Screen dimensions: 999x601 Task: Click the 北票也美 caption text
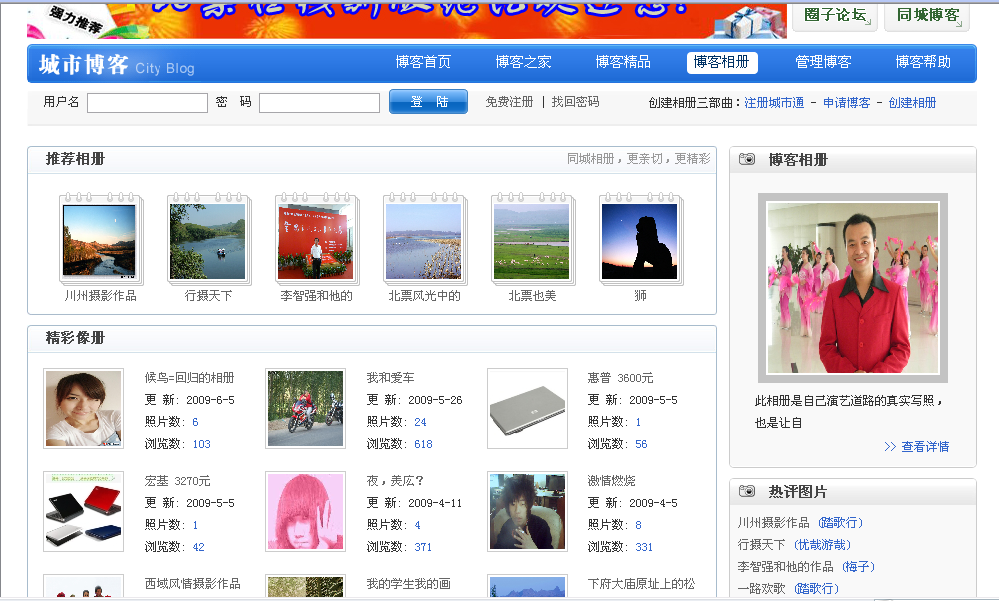pyautogui.click(x=532, y=296)
